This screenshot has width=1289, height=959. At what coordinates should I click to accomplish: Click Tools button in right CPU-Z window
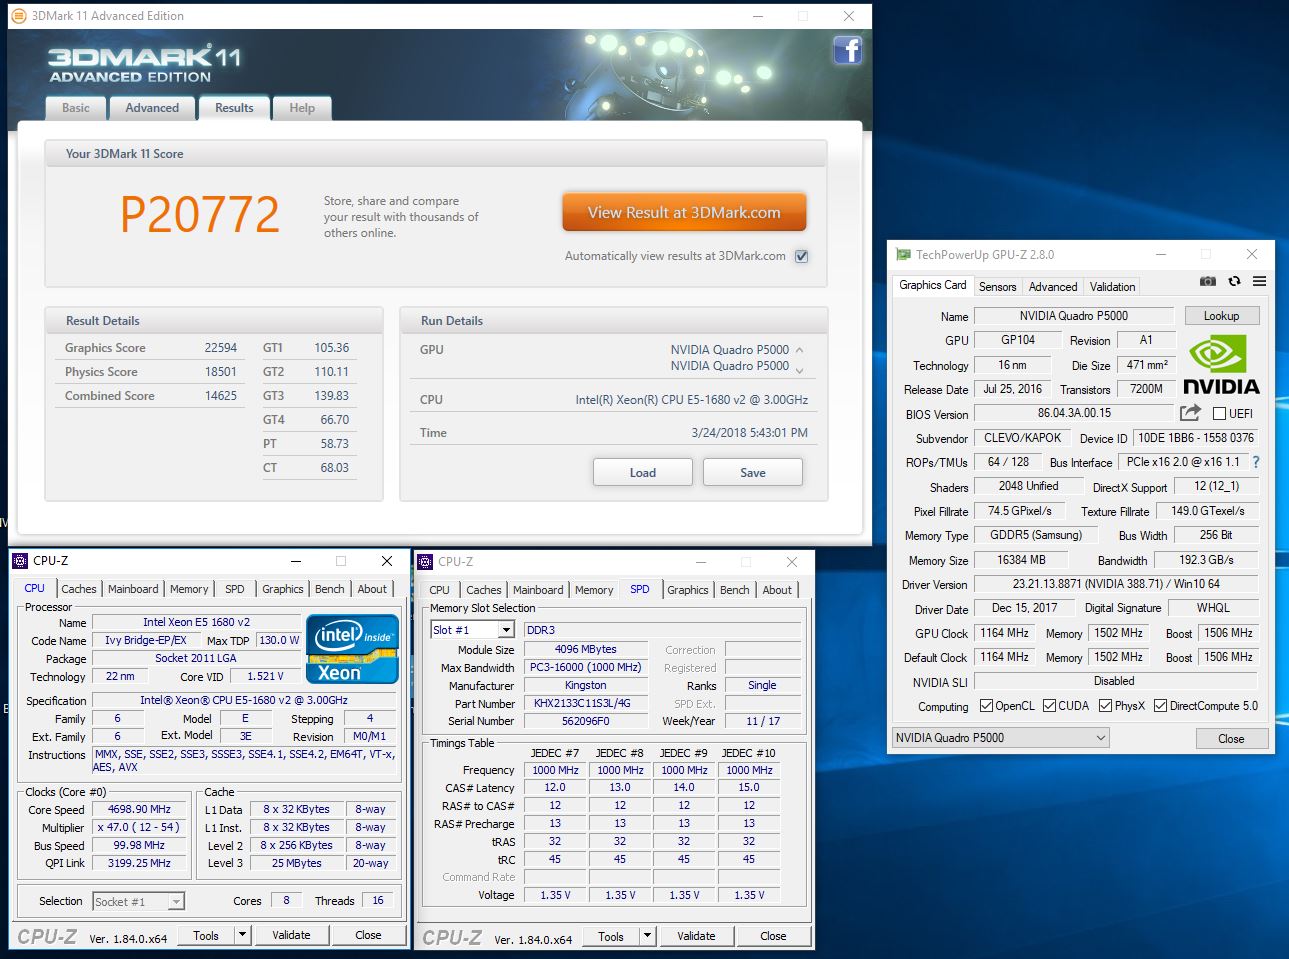[611, 936]
